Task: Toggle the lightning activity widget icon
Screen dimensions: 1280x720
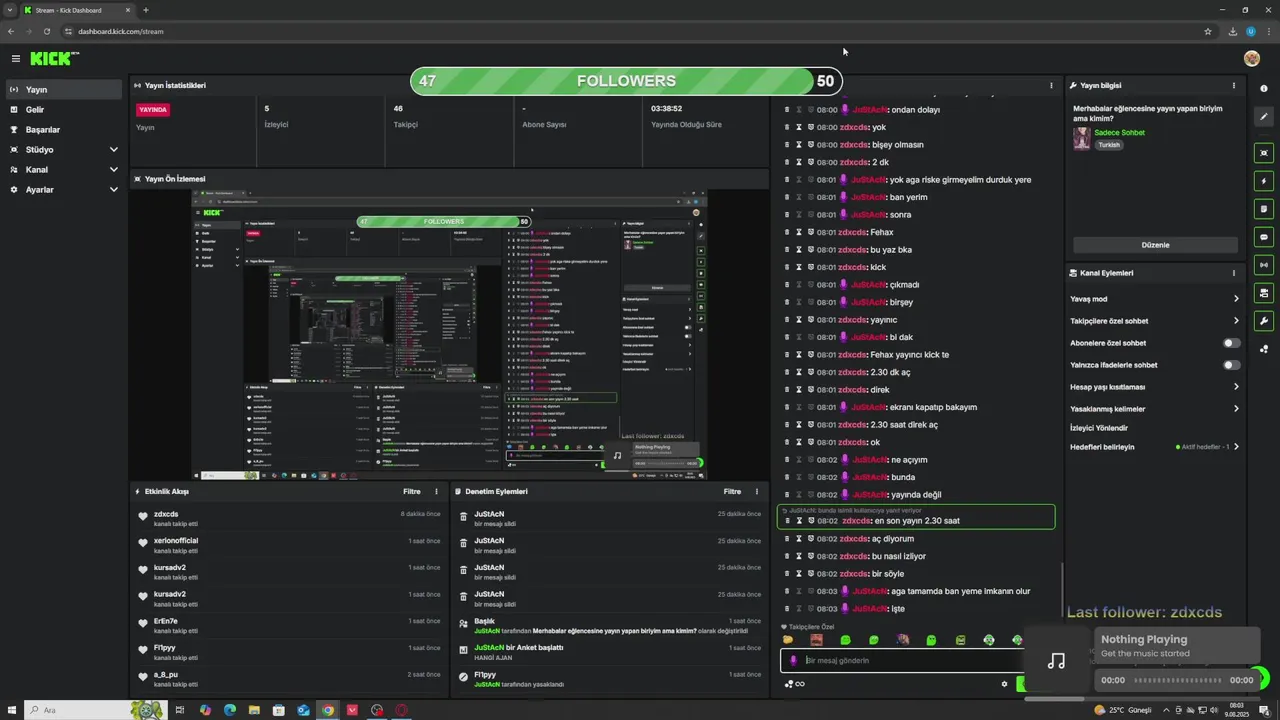Action: [1264, 181]
